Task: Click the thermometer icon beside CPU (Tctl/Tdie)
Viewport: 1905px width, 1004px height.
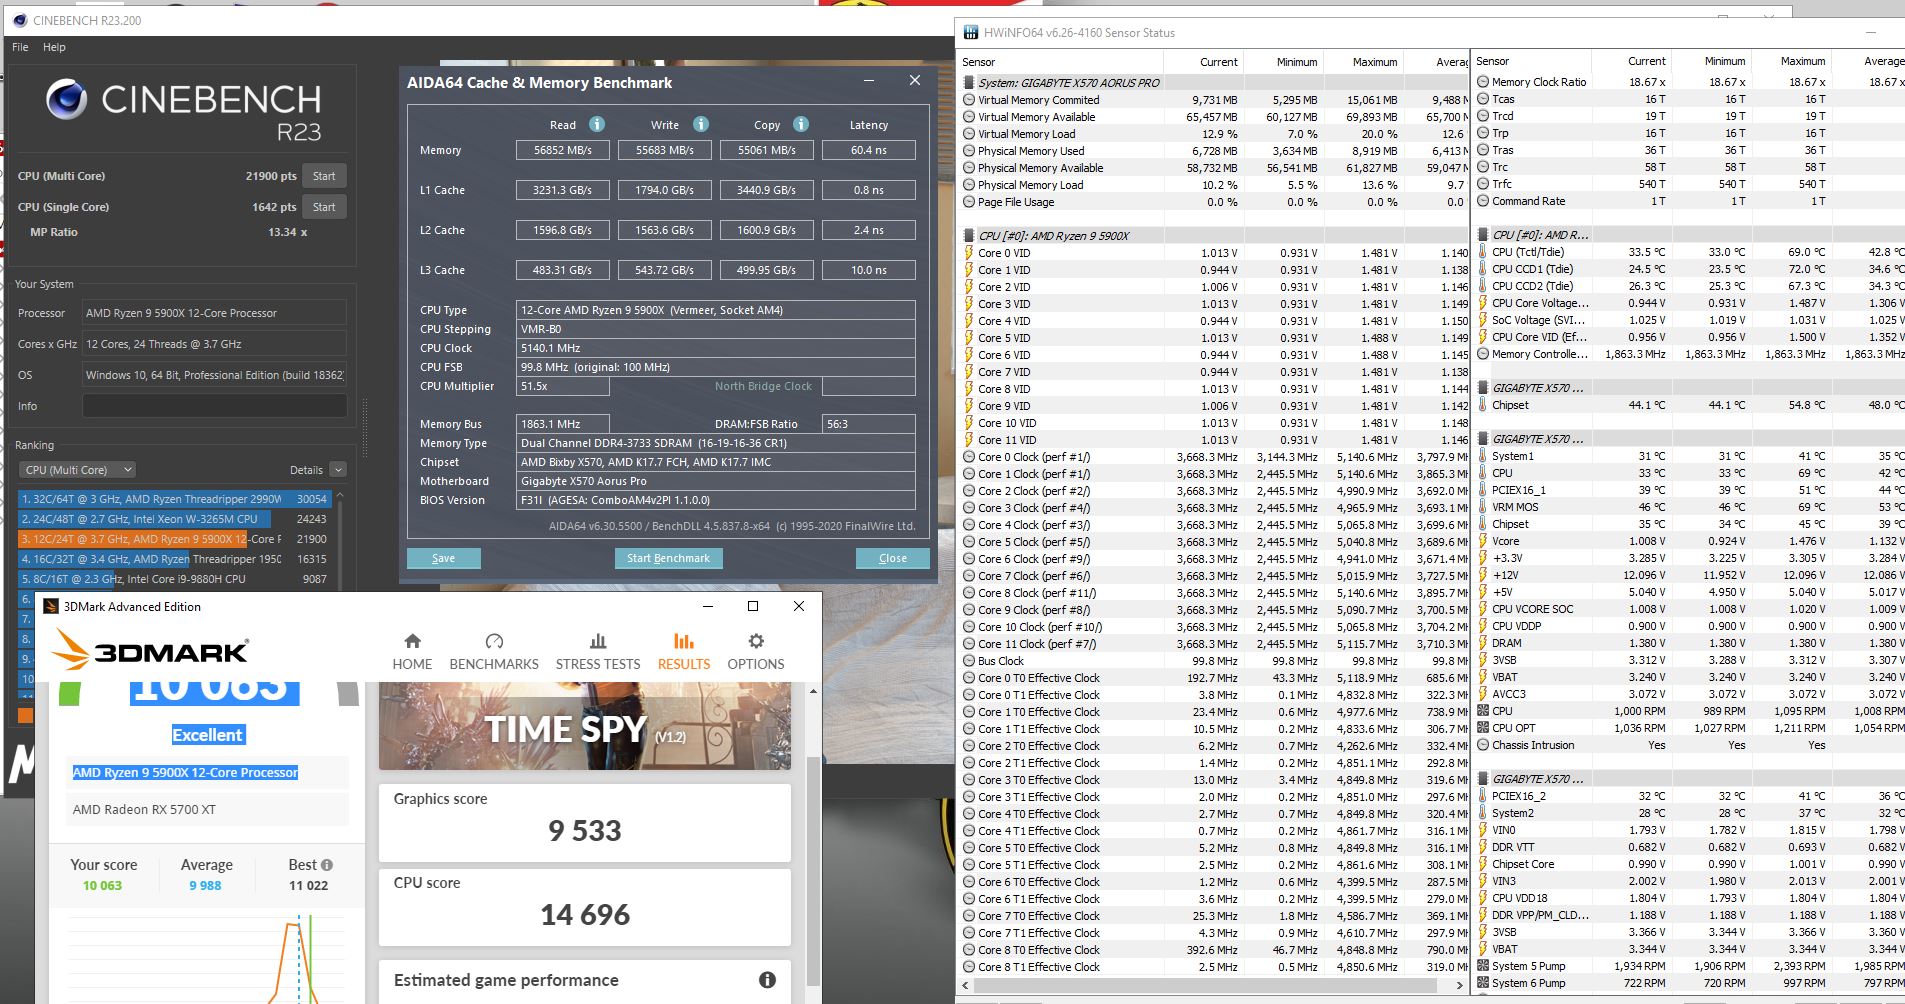Action: [1483, 252]
